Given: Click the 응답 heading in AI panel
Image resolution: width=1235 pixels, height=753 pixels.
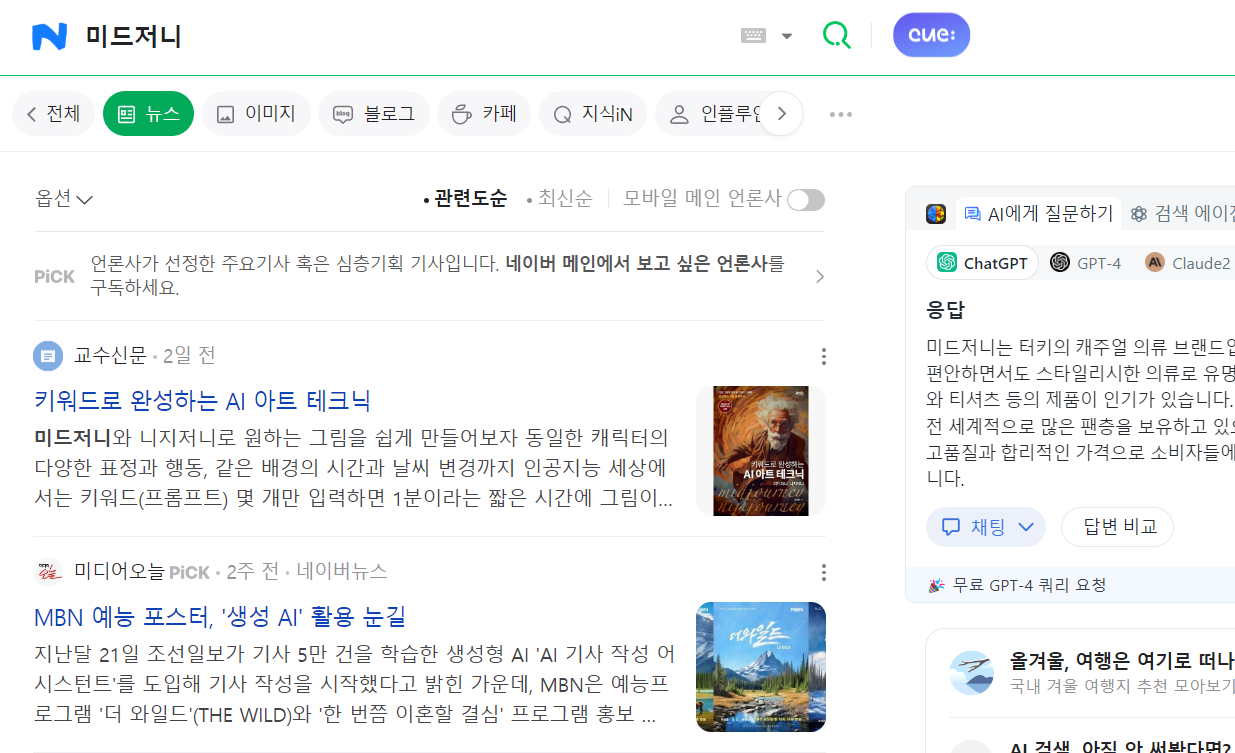Looking at the screenshot, I should click(945, 309).
